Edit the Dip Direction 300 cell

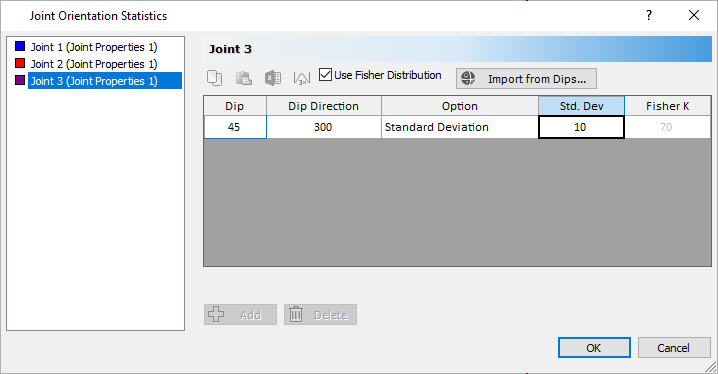(x=324, y=127)
